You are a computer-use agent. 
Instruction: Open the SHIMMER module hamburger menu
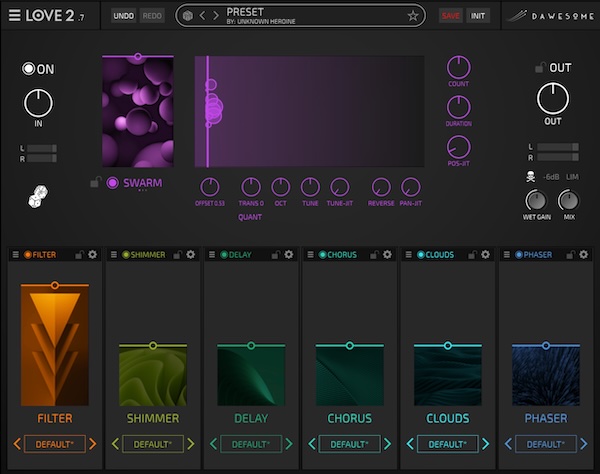click(x=114, y=254)
